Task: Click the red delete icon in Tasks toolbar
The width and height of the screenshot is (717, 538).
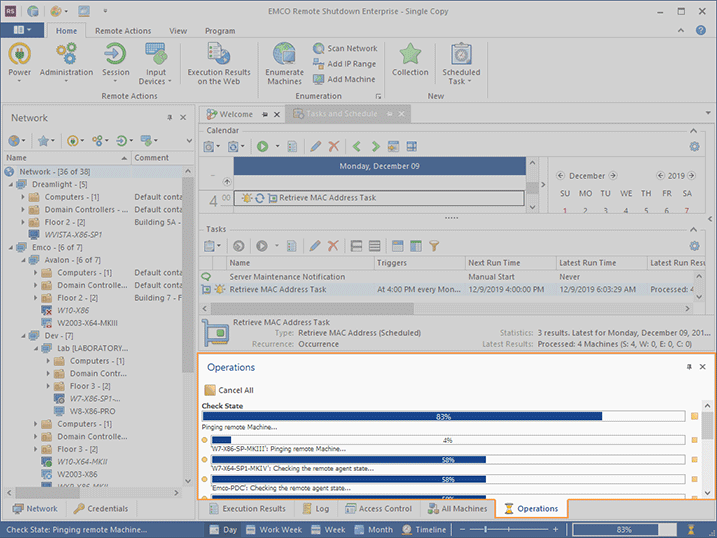Action: click(334, 245)
